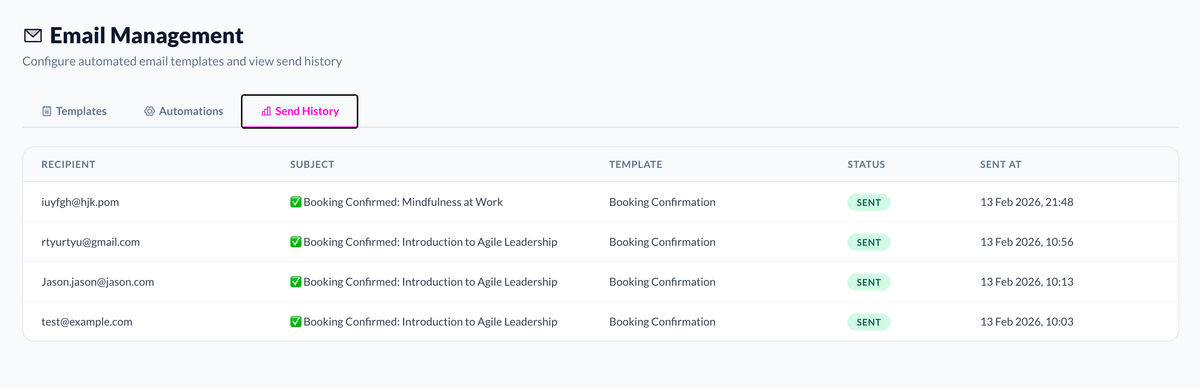Click recipient iuyfgh@hjk.pom
This screenshot has height=388, width=1200.
point(80,202)
